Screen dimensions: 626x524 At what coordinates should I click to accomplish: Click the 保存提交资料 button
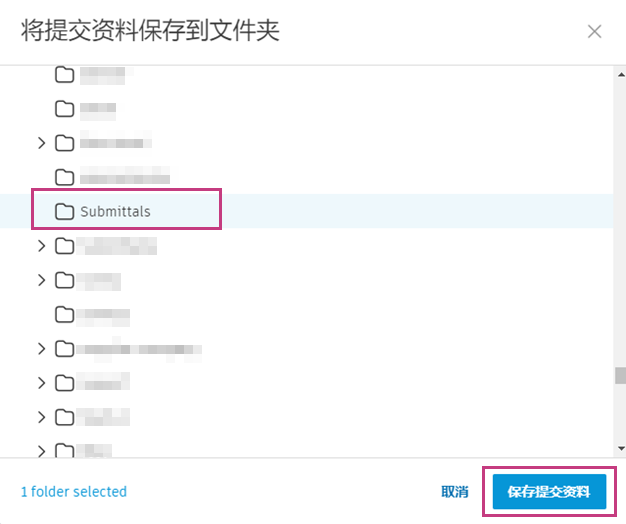(549, 492)
